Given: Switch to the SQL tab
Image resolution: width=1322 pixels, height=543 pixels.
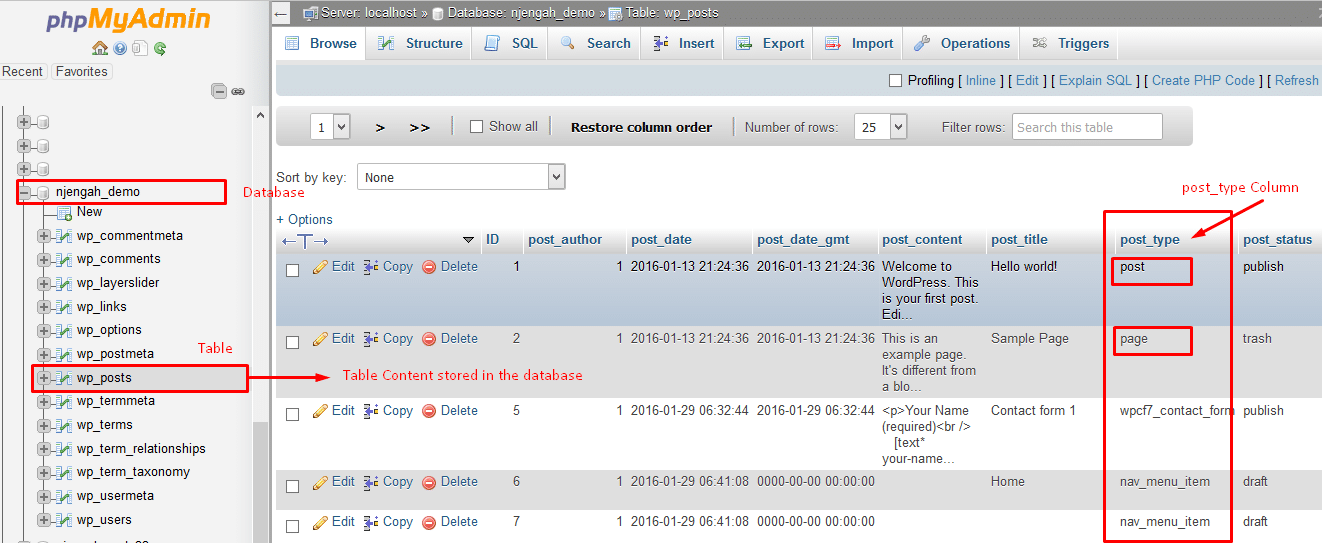Looking at the screenshot, I should coord(510,43).
